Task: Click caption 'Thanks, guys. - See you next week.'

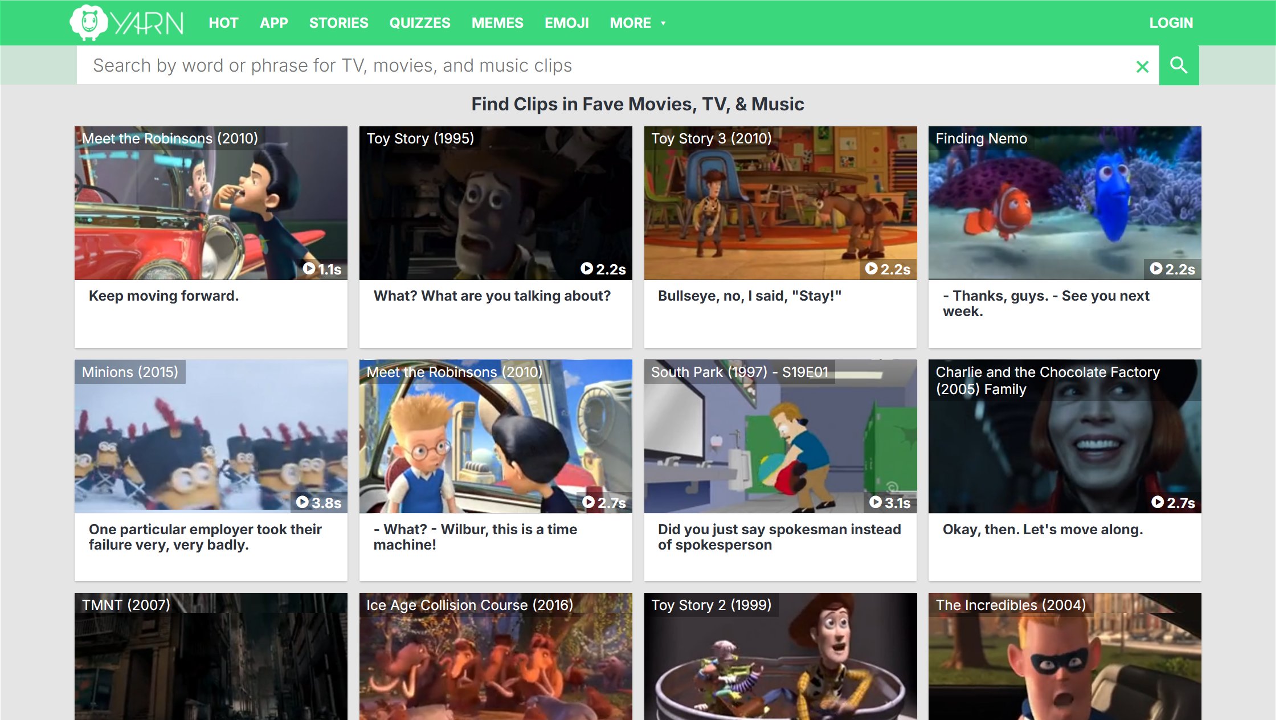Action: 1046,304
